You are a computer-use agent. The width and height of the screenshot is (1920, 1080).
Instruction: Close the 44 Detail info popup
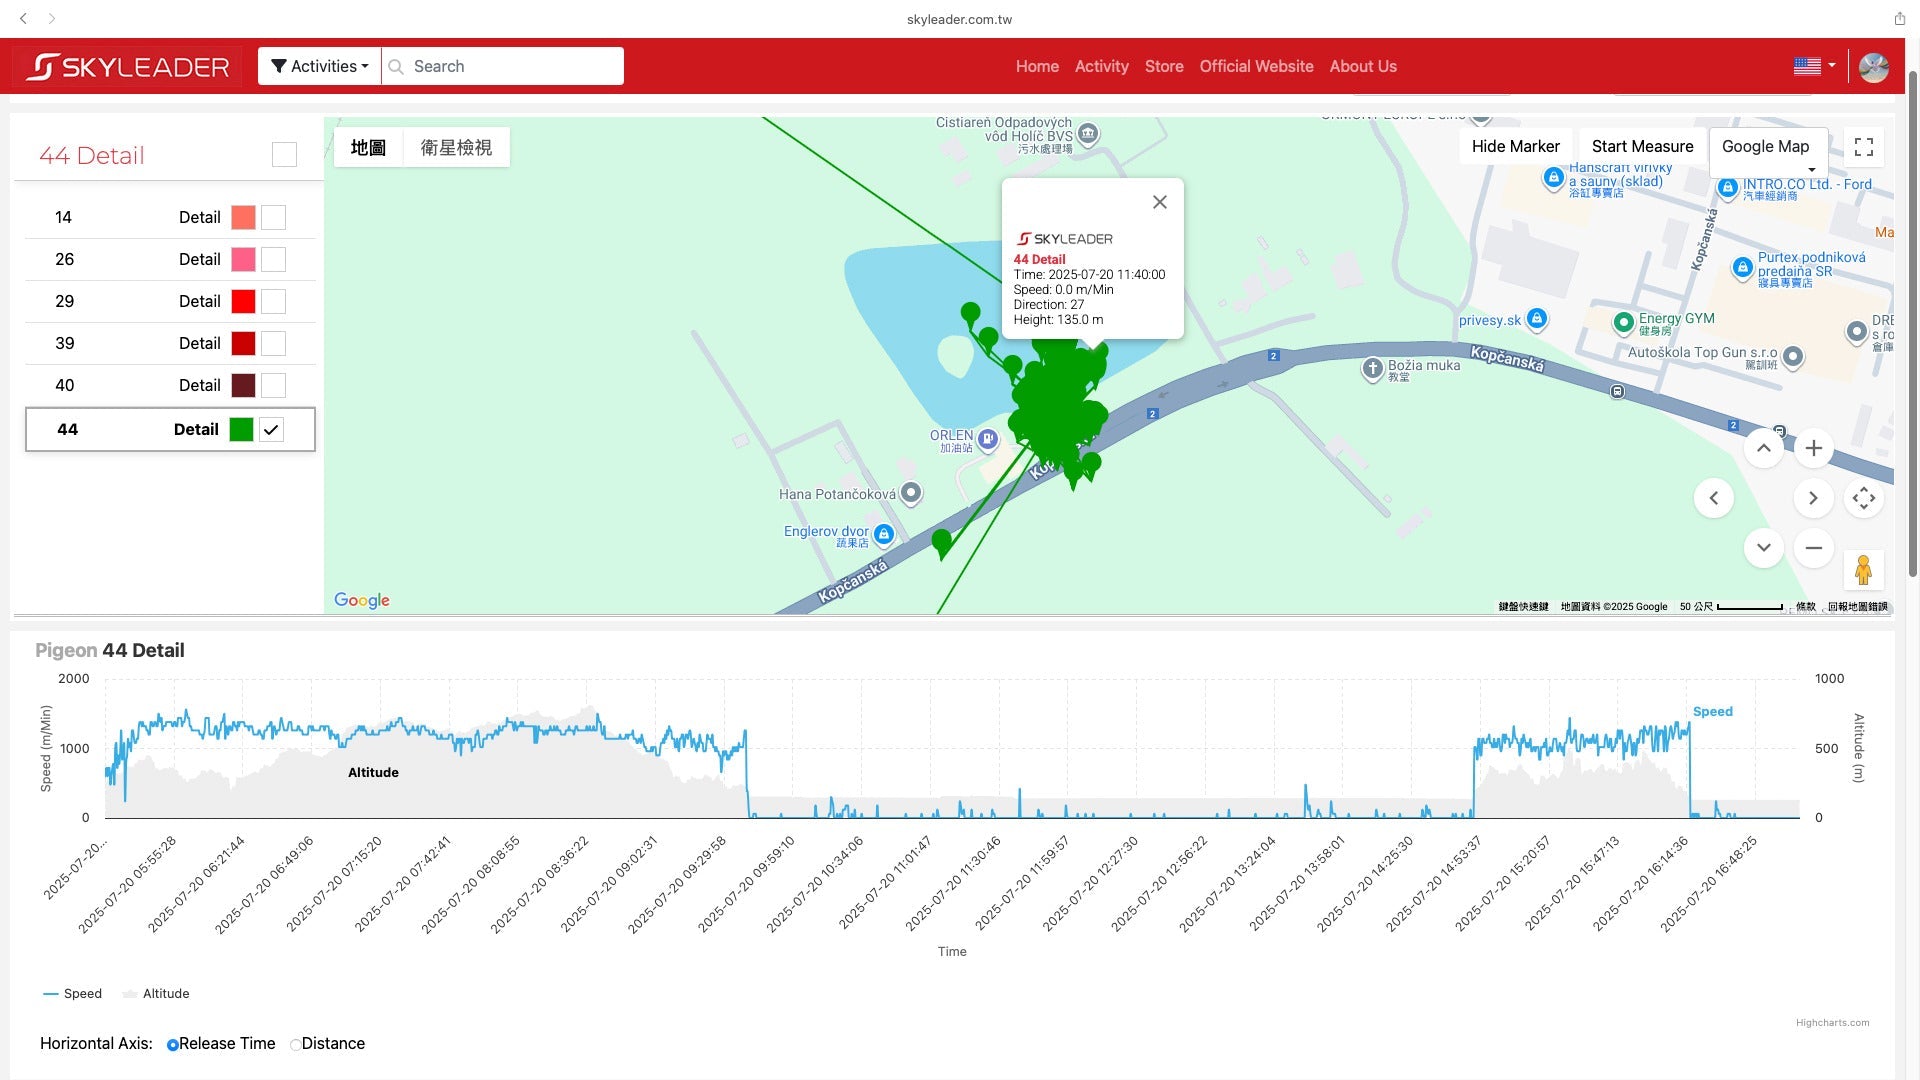point(1159,202)
